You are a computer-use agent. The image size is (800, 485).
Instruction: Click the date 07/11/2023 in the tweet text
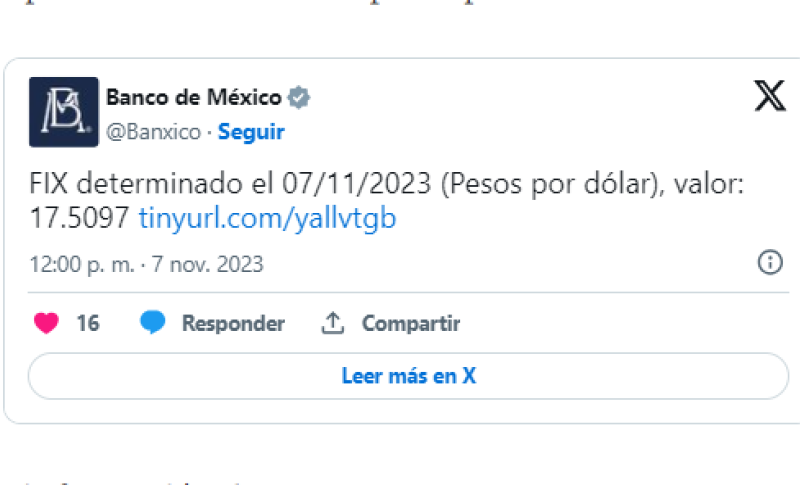coord(357,184)
